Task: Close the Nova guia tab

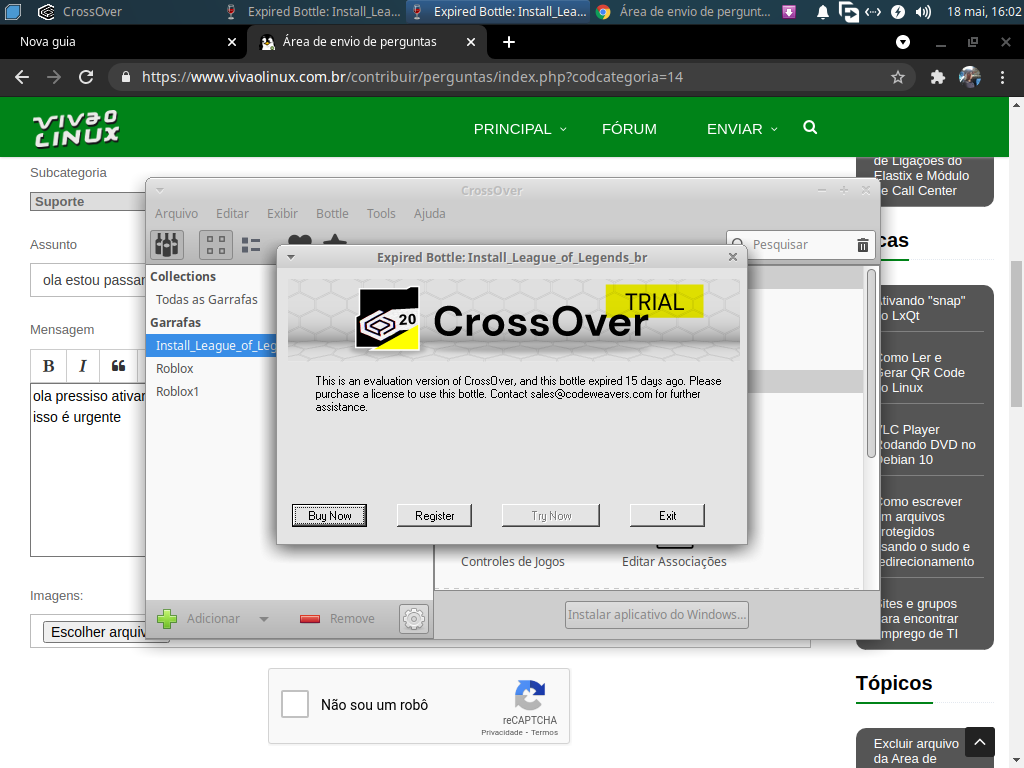Action: (232, 42)
